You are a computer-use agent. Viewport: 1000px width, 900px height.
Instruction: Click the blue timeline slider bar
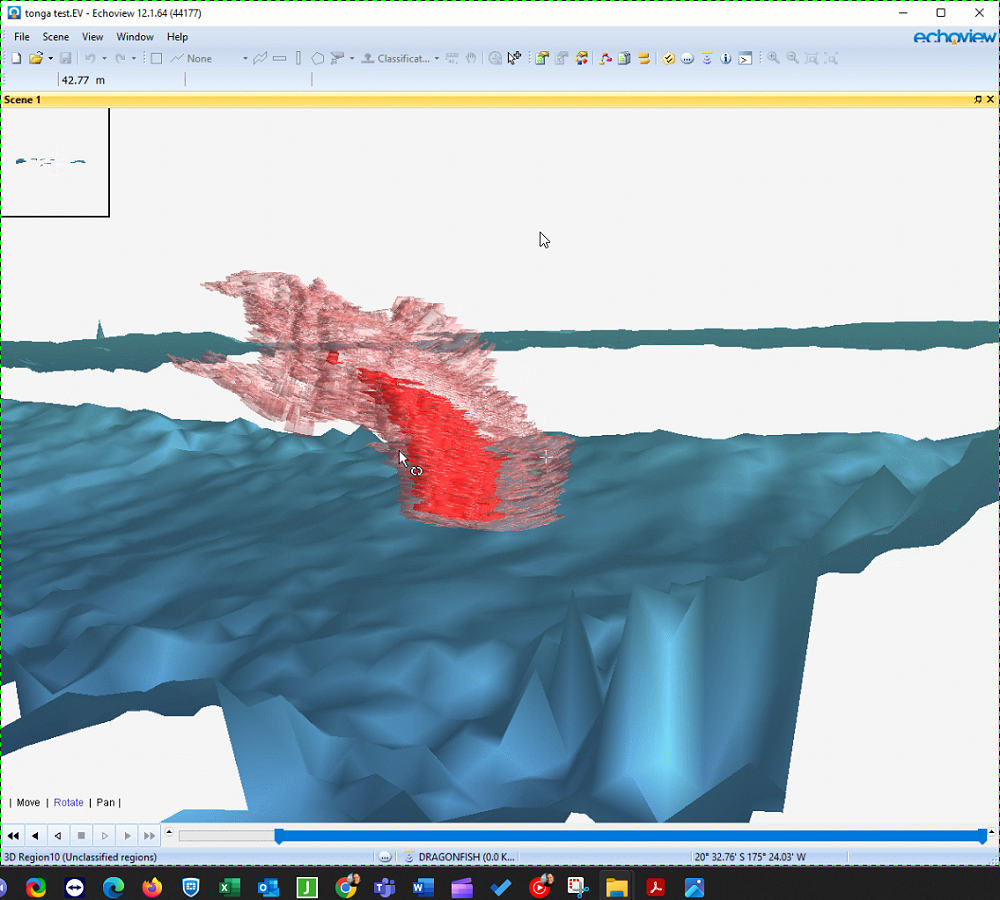[x=630, y=835]
